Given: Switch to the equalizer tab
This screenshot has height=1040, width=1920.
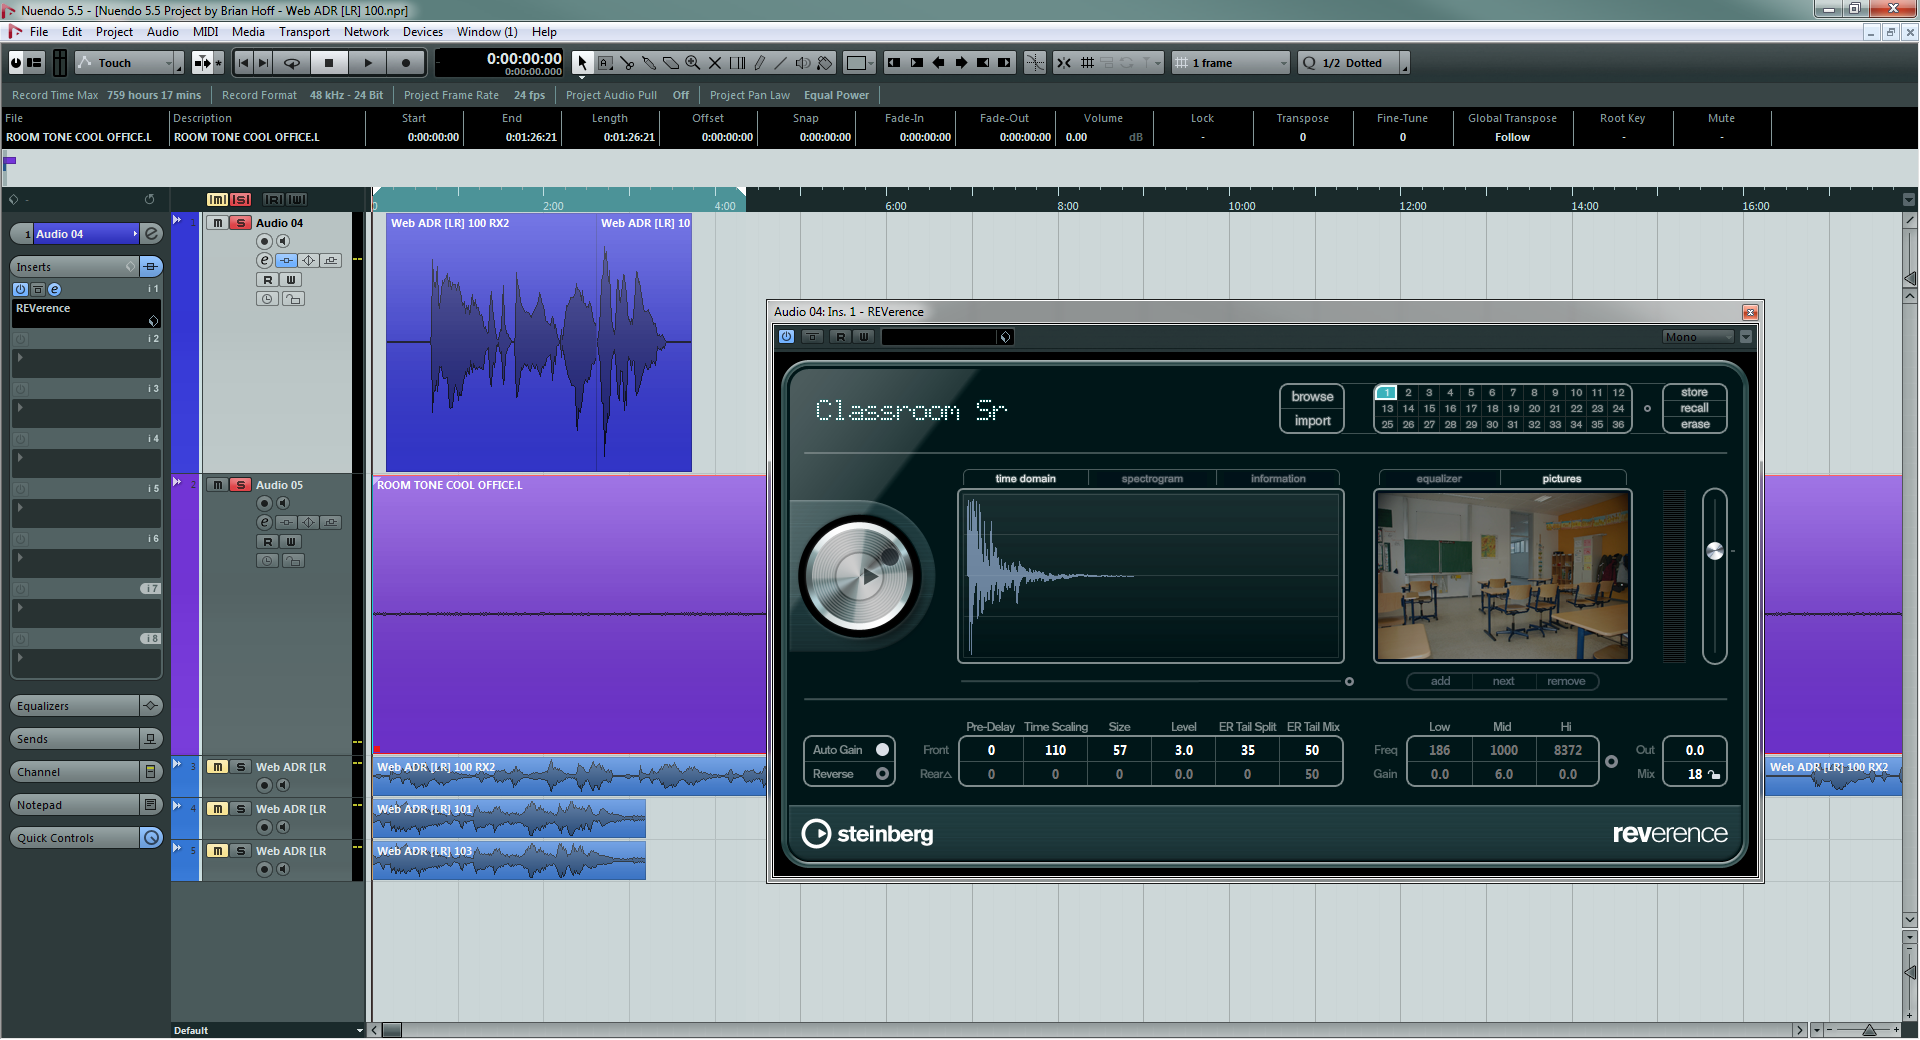Looking at the screenshot, I should pos(1438,479).
